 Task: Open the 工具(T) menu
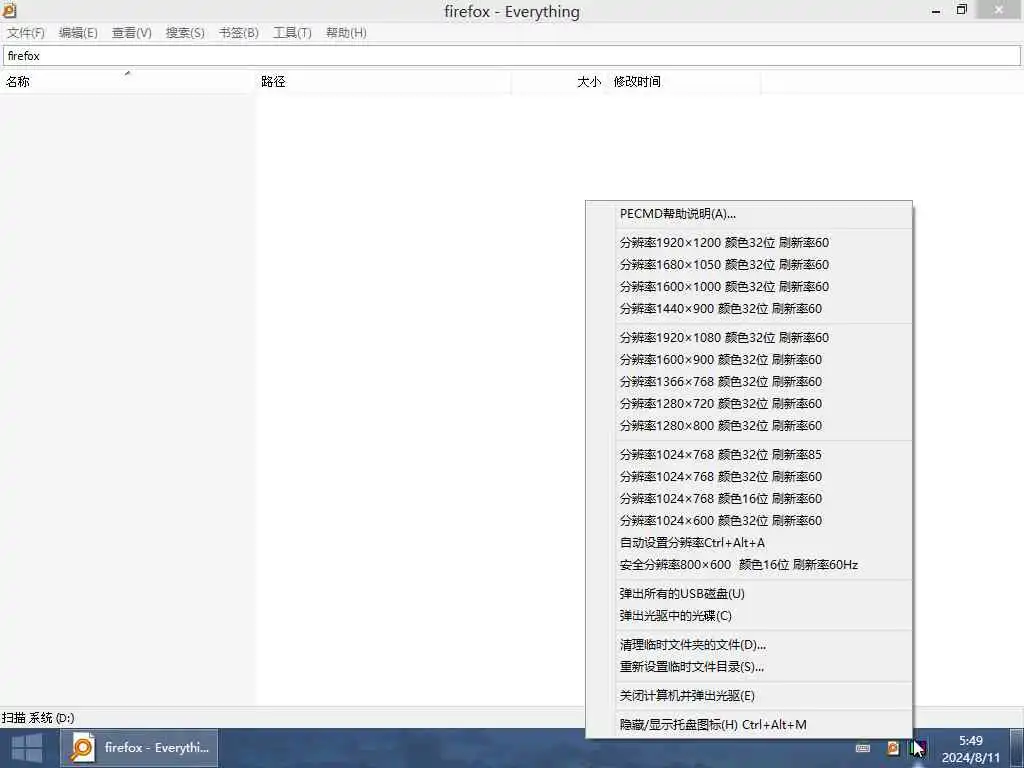coord(292,33)
